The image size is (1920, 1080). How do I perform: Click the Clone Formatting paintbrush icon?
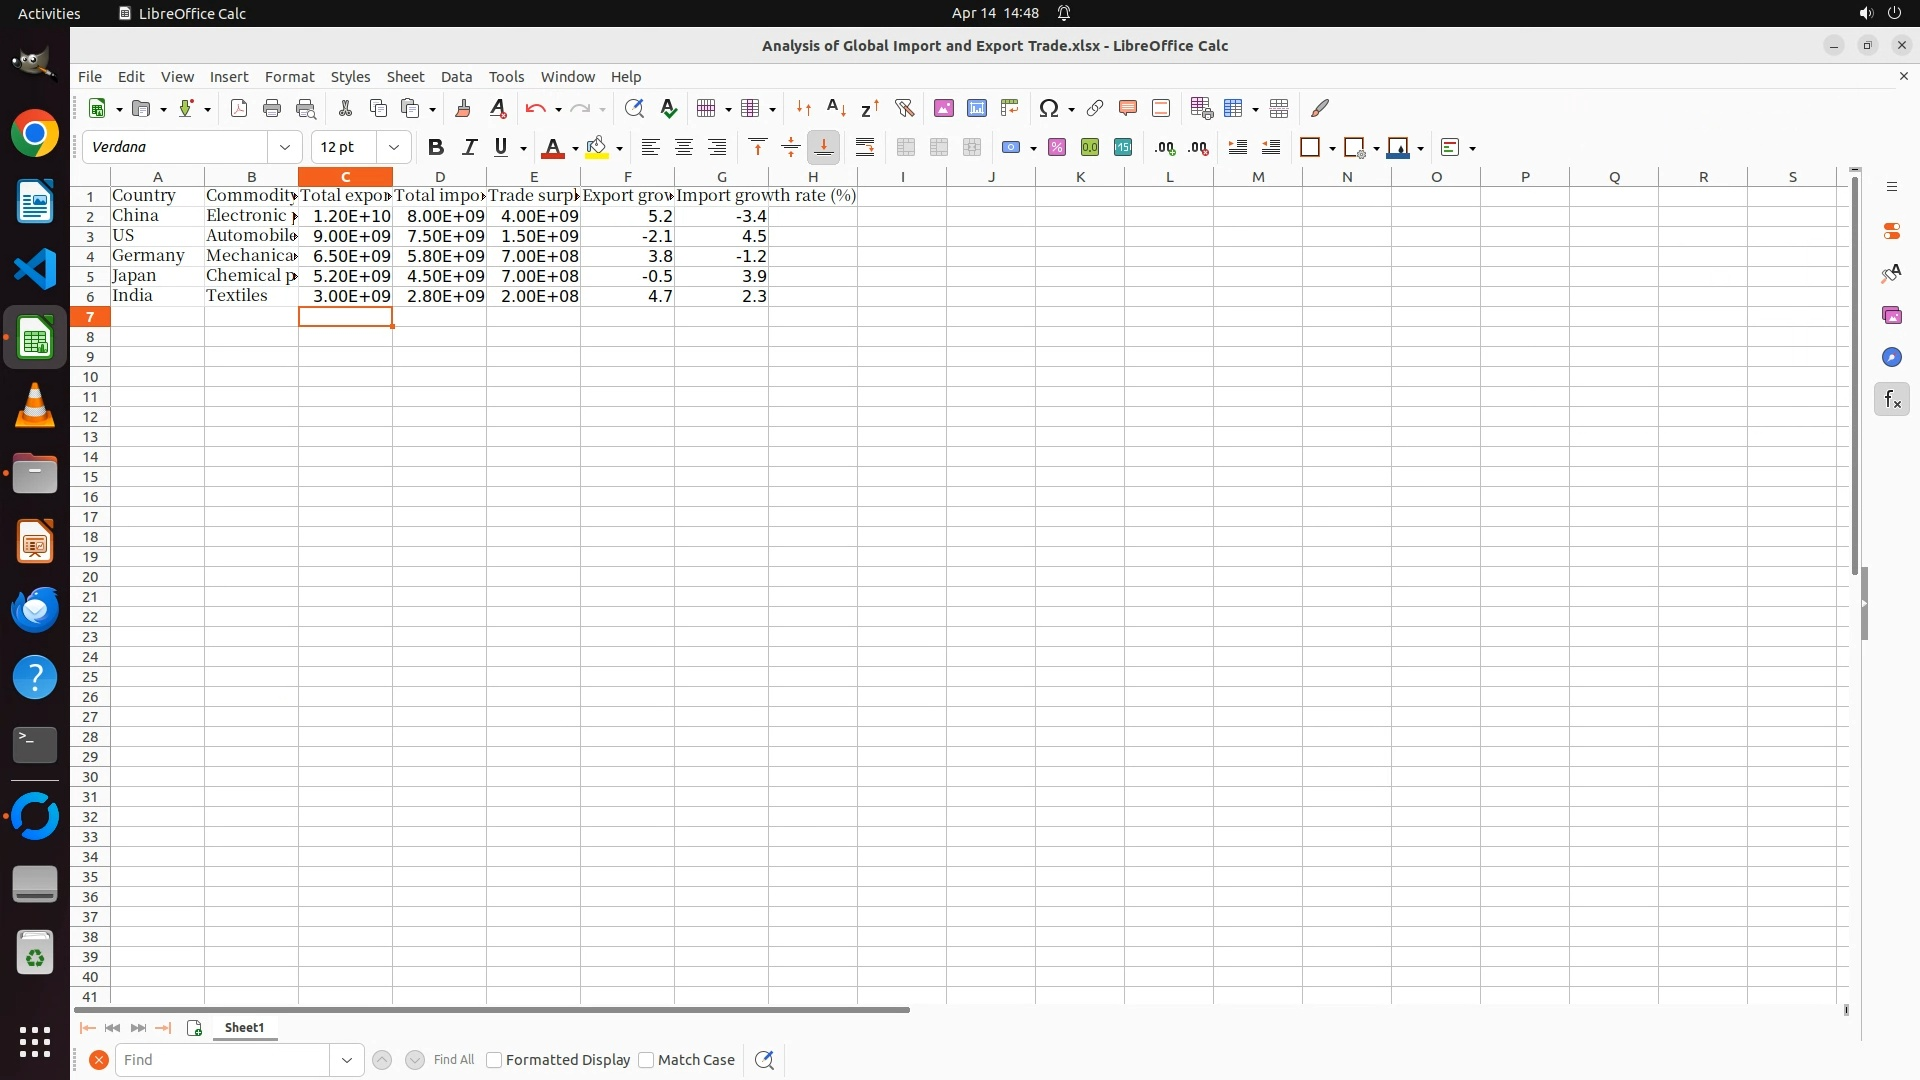(462, 108)
